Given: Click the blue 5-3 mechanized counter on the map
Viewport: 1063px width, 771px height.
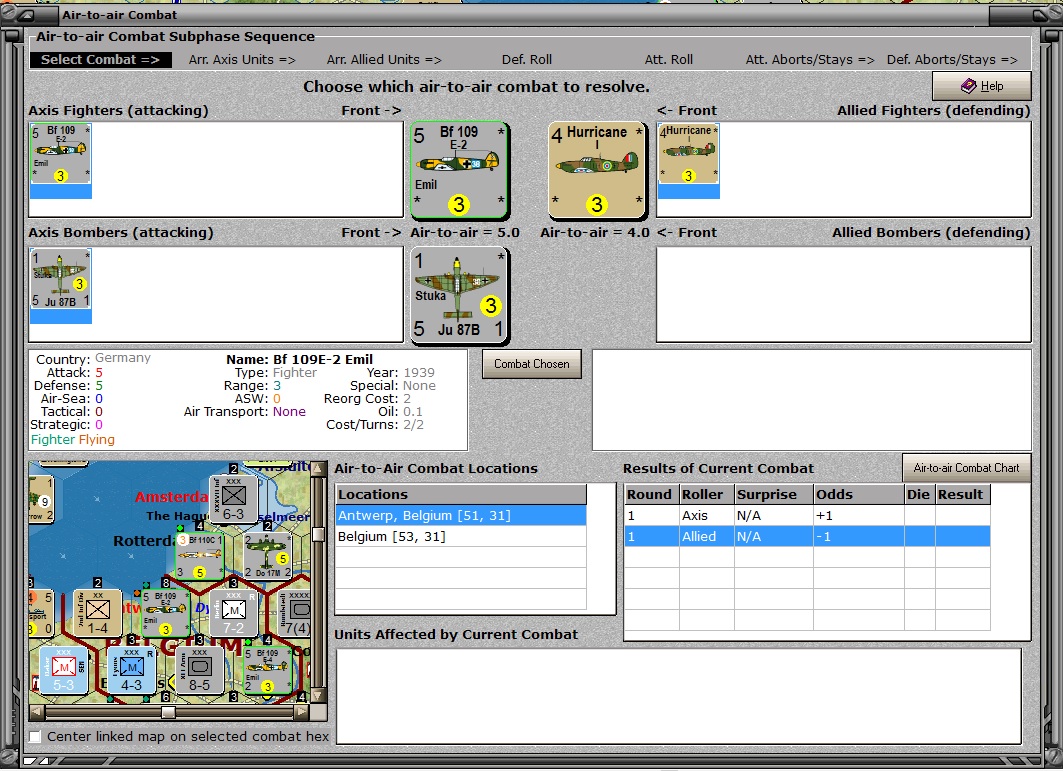Looking at the screenshot, I should point(63,670).
